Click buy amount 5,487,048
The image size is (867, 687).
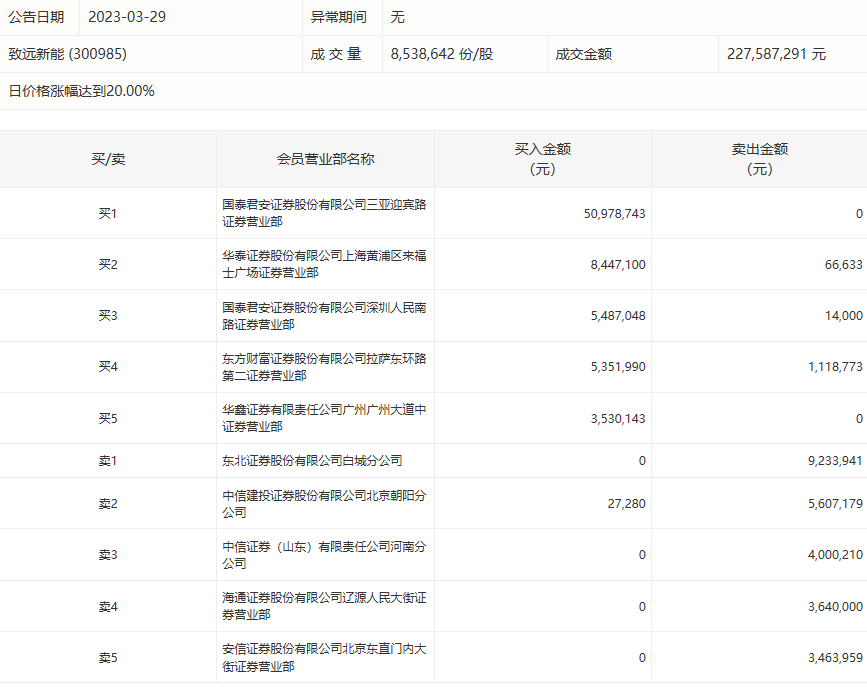tap(618, 316)
